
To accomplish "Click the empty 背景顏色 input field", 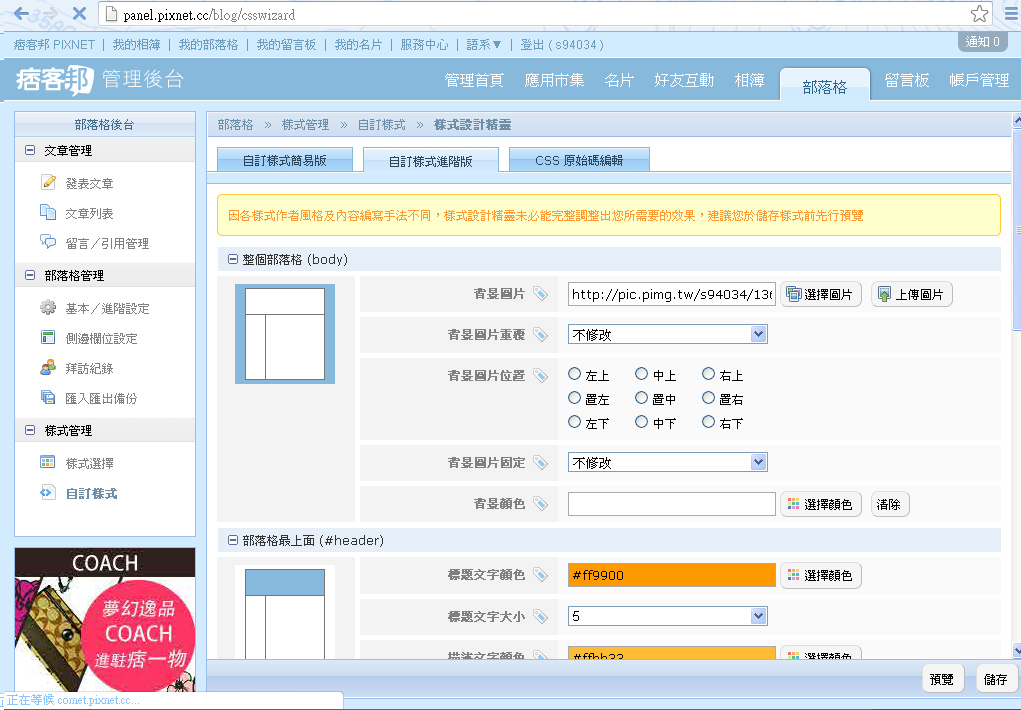I will 671,504.
